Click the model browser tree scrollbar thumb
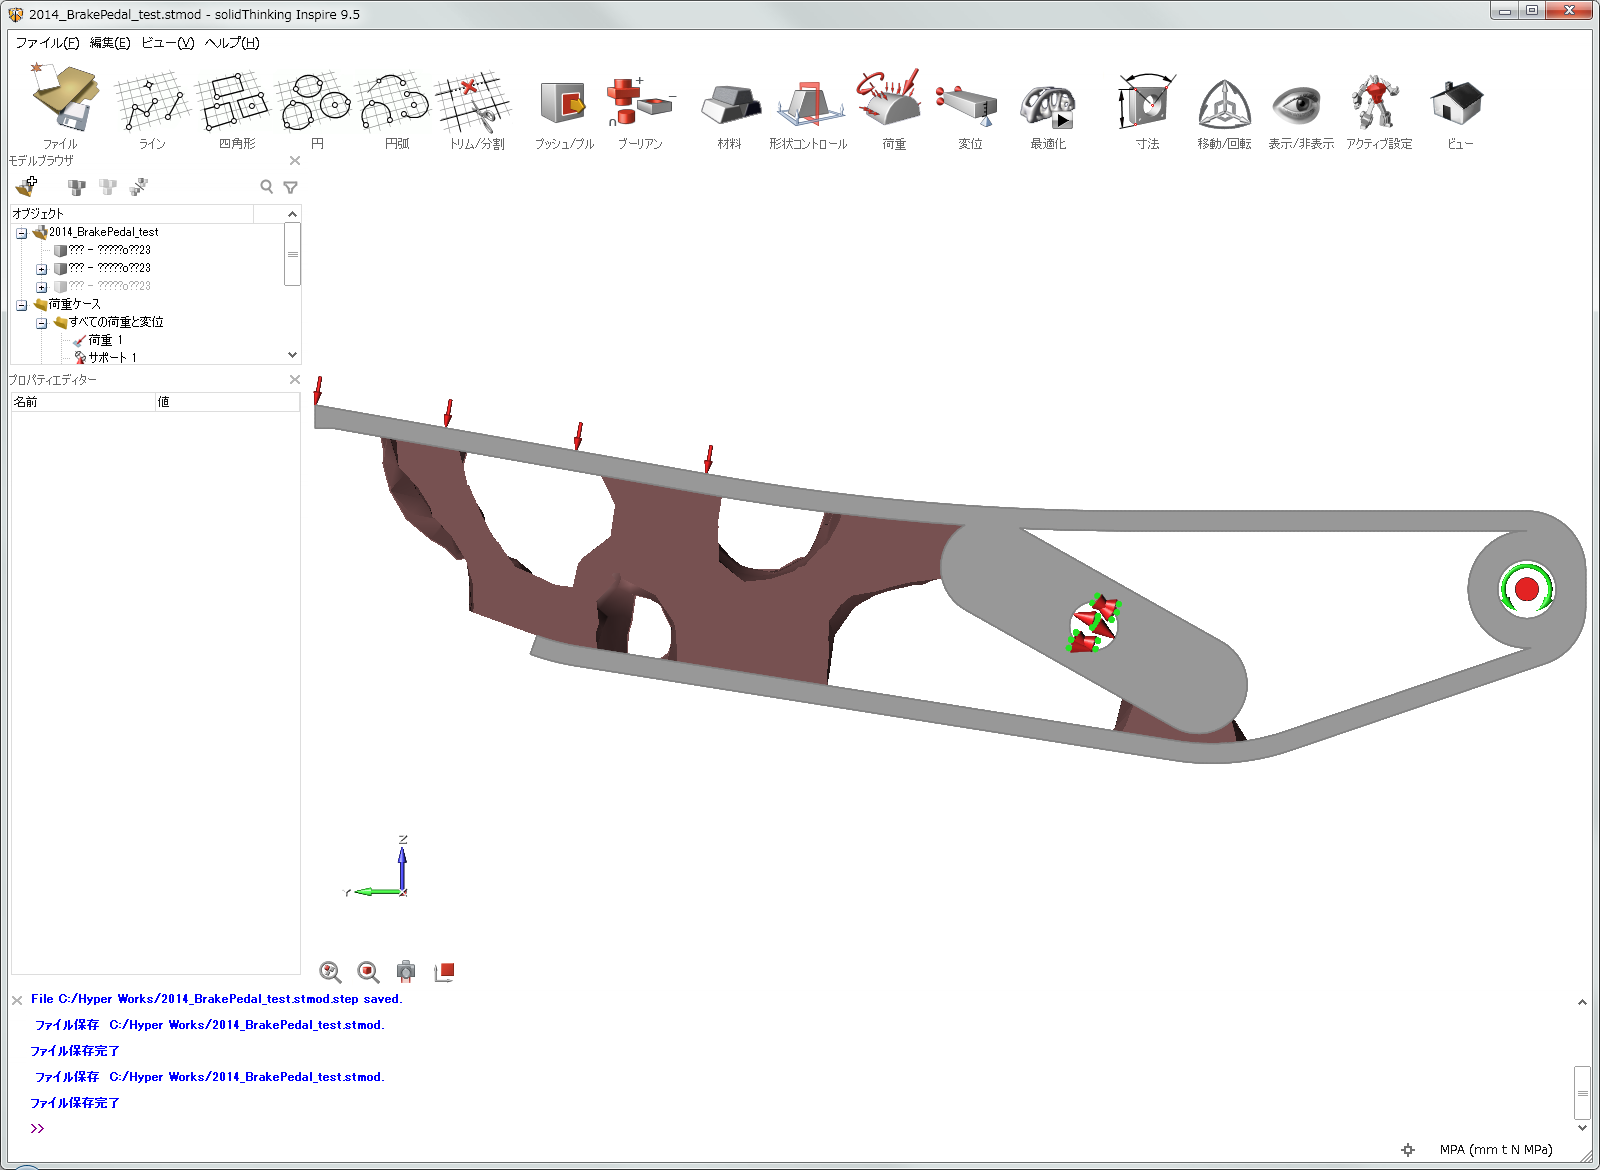This screenshot has height=1170, width=1600. pos(292,254)
